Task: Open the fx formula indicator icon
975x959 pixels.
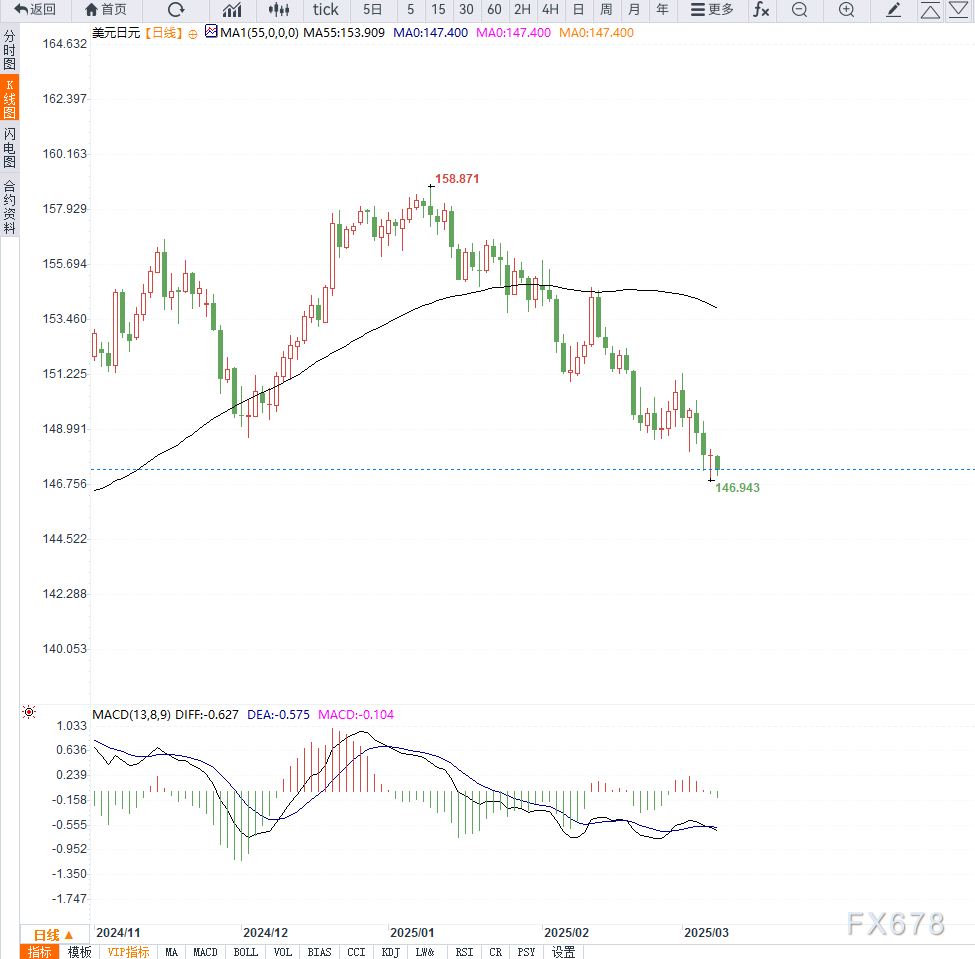Action: 760,9
